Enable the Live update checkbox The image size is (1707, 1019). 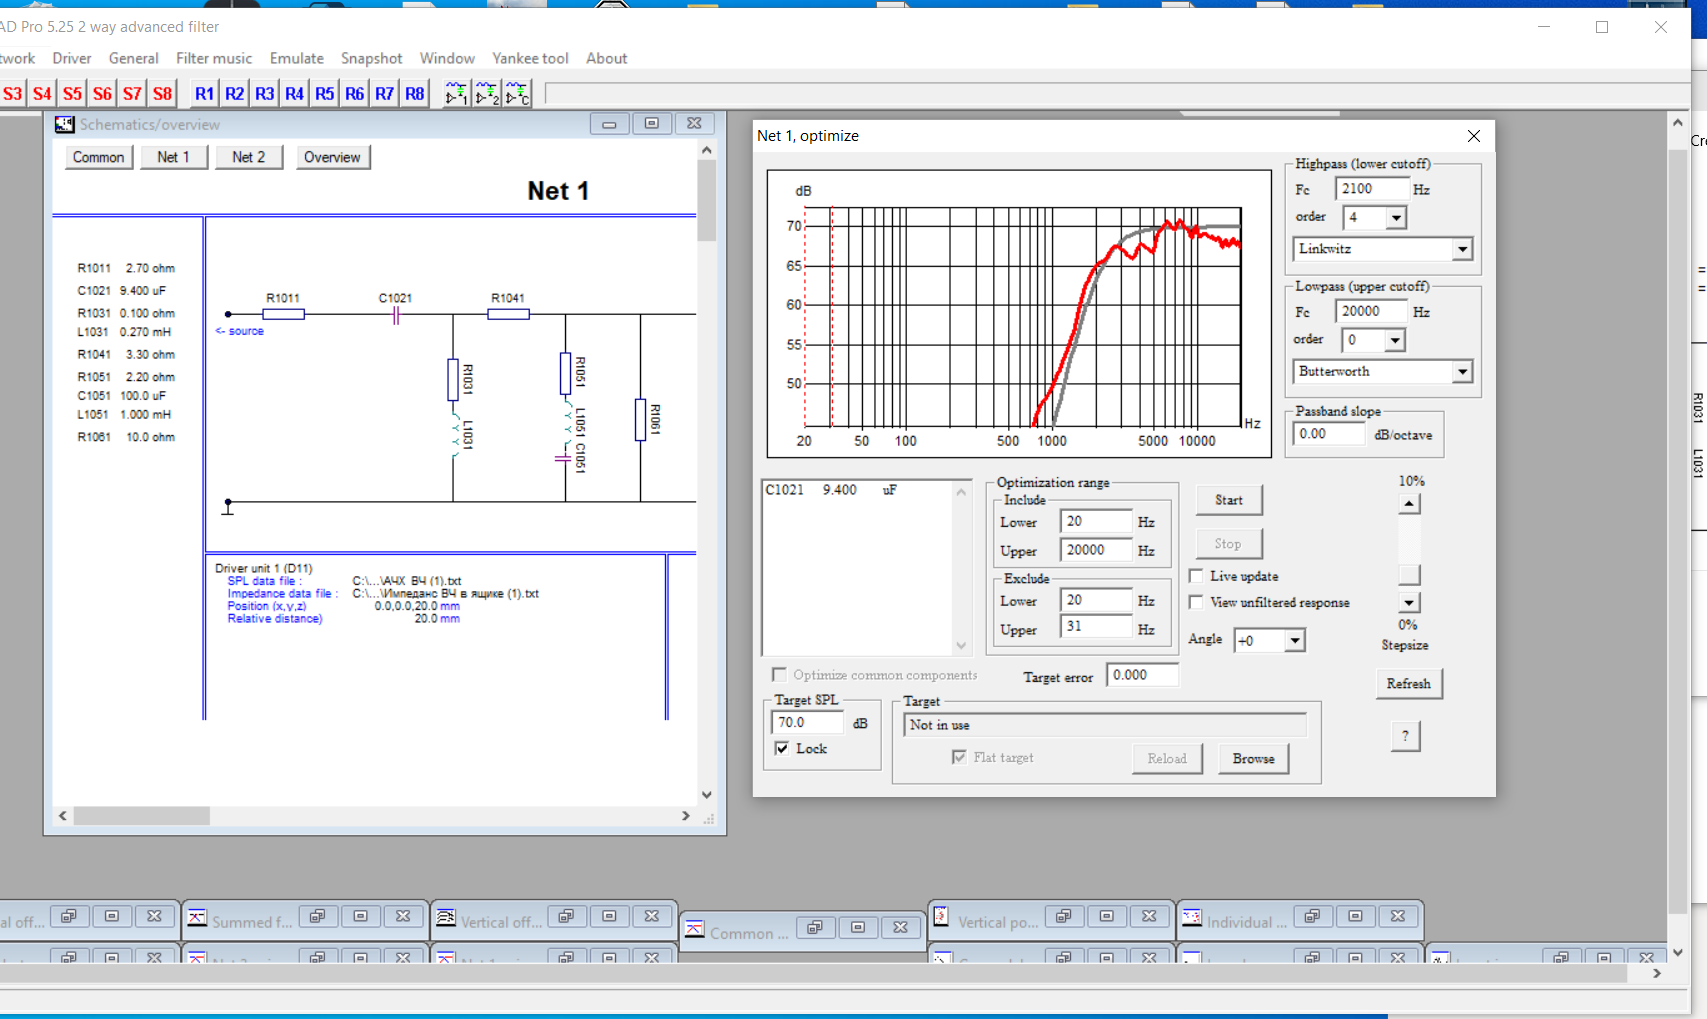[1196, 576]
